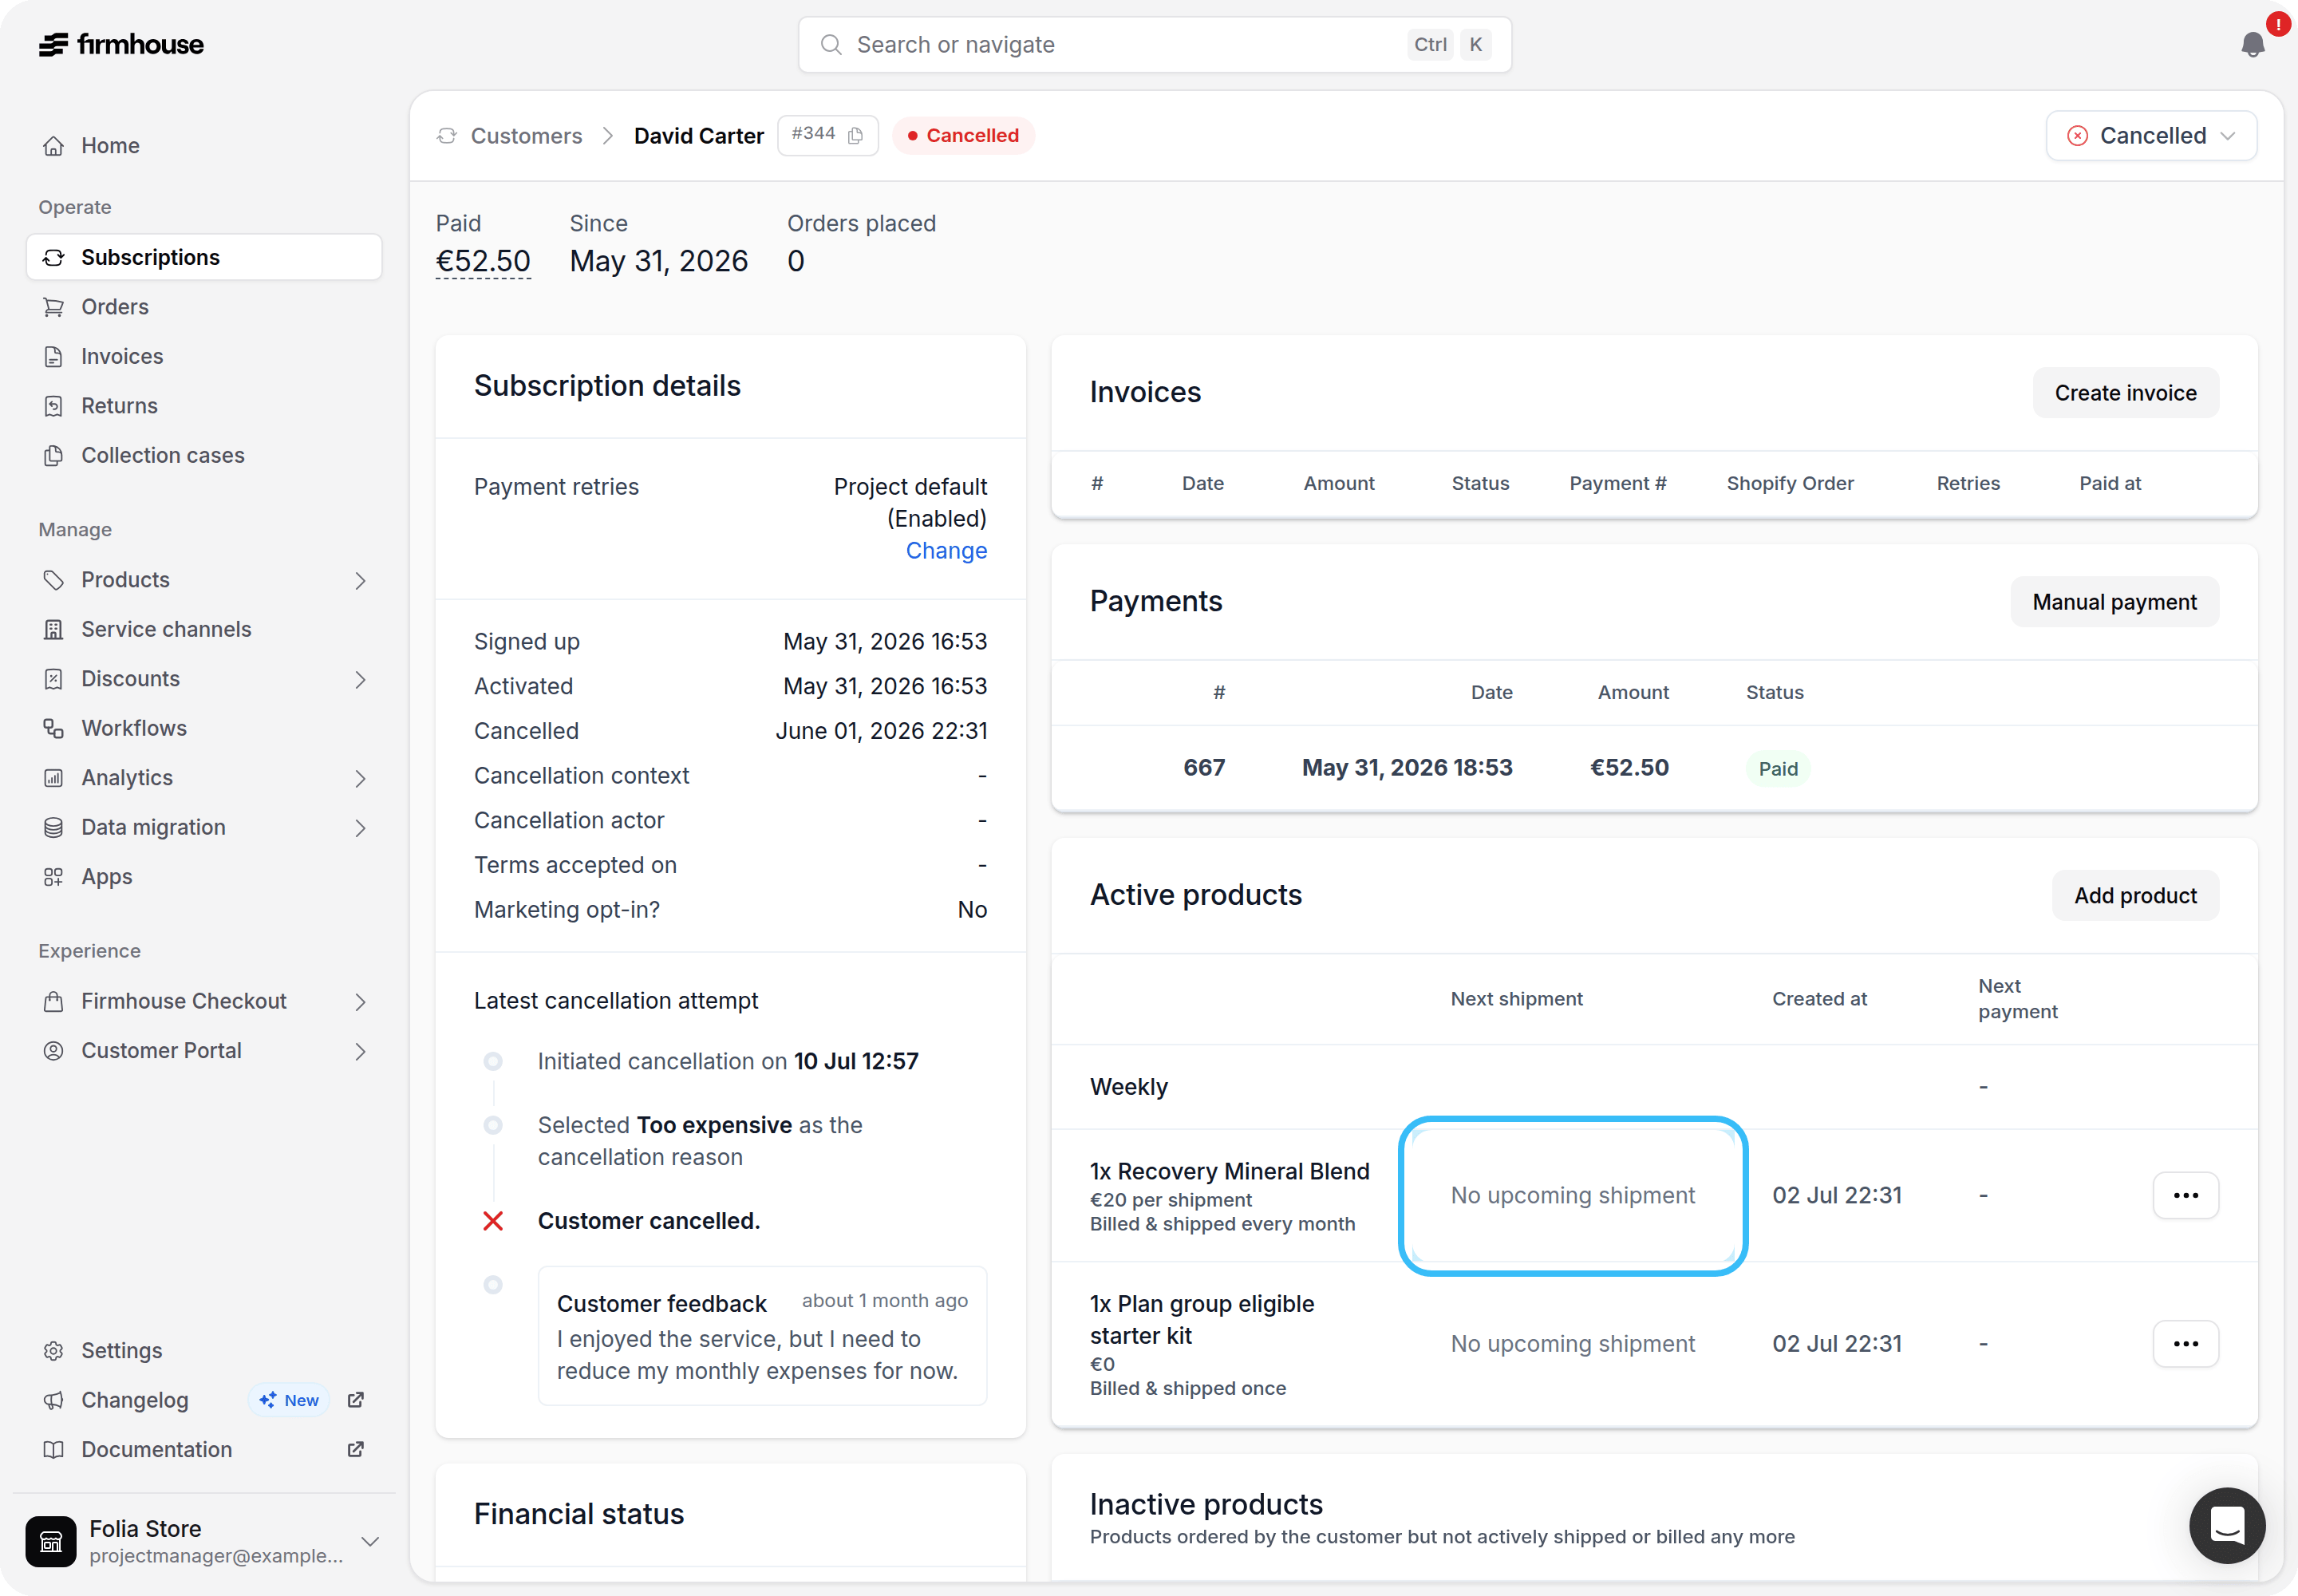Image resolution: width=2298 pixels, height=1596 pixels.
Task: Click the Folia Store avatar icon
Action: pos(51,1542)
